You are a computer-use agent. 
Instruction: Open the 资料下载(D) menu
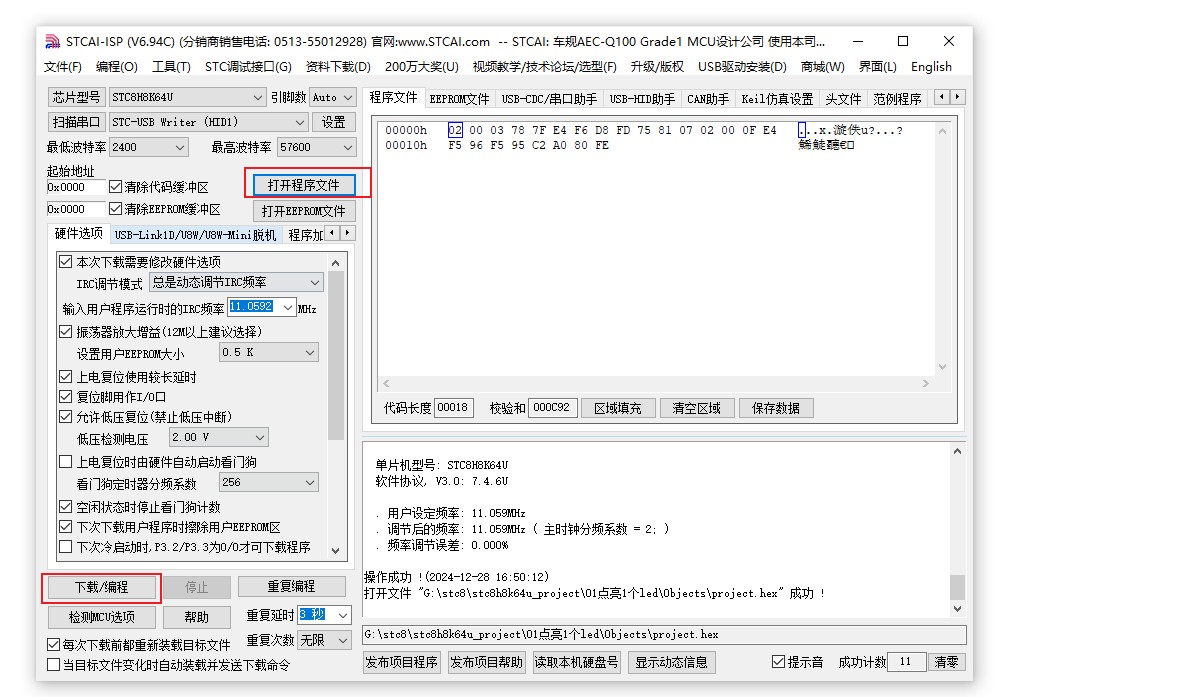pos(338,67)
